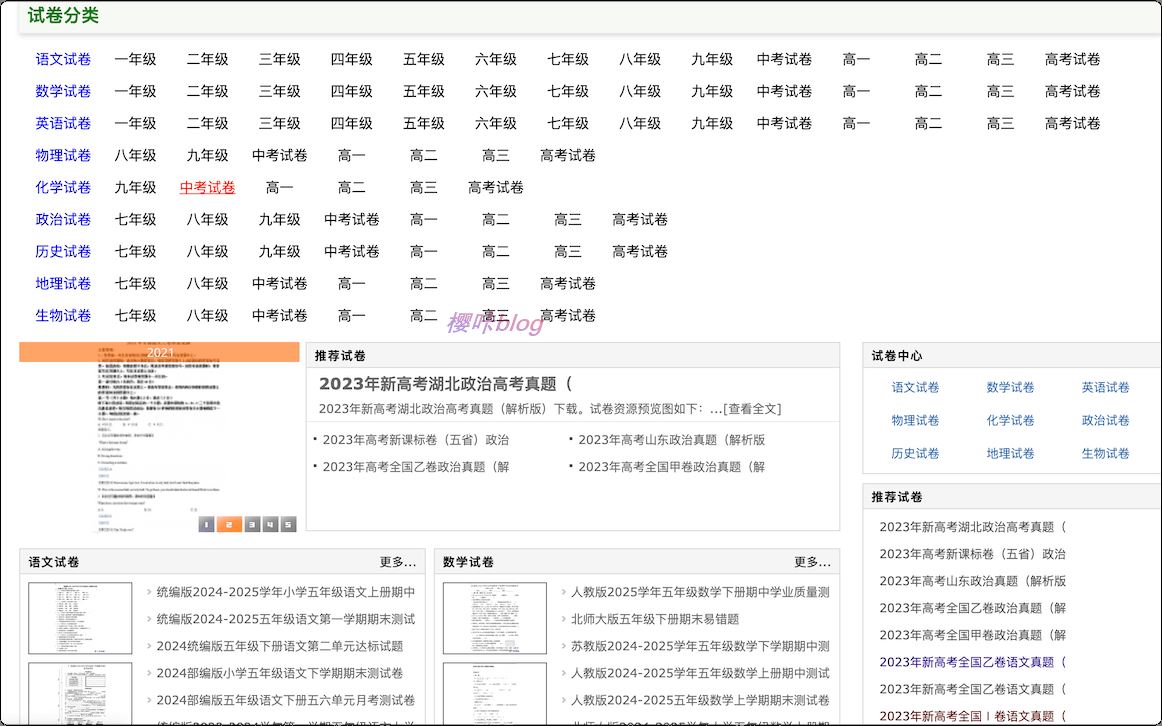Screen dimensions: 1162x726
Task: Open the 2021 slideshow exam image
Action: [x=159, y=437]
